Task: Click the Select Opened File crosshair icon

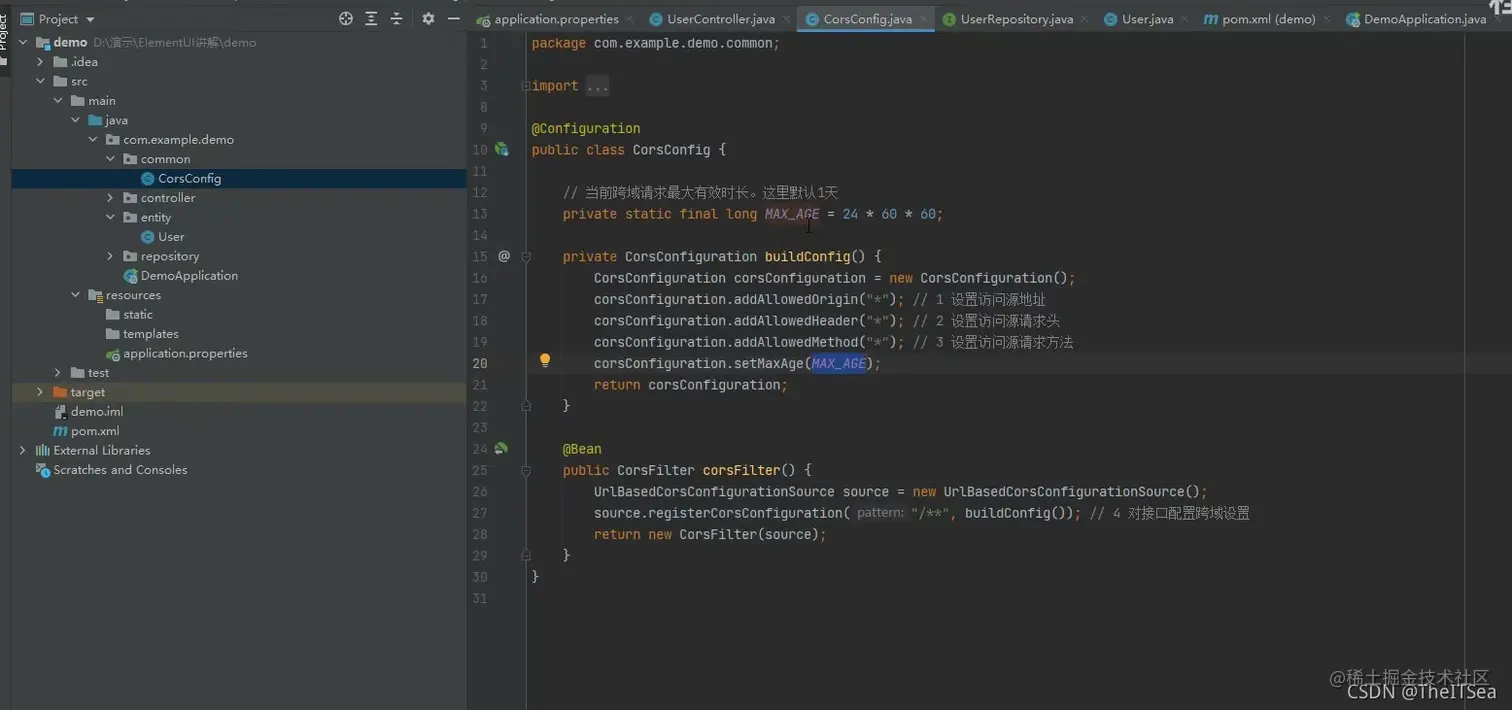Action: pyautogui.click(x=346, y=18)
